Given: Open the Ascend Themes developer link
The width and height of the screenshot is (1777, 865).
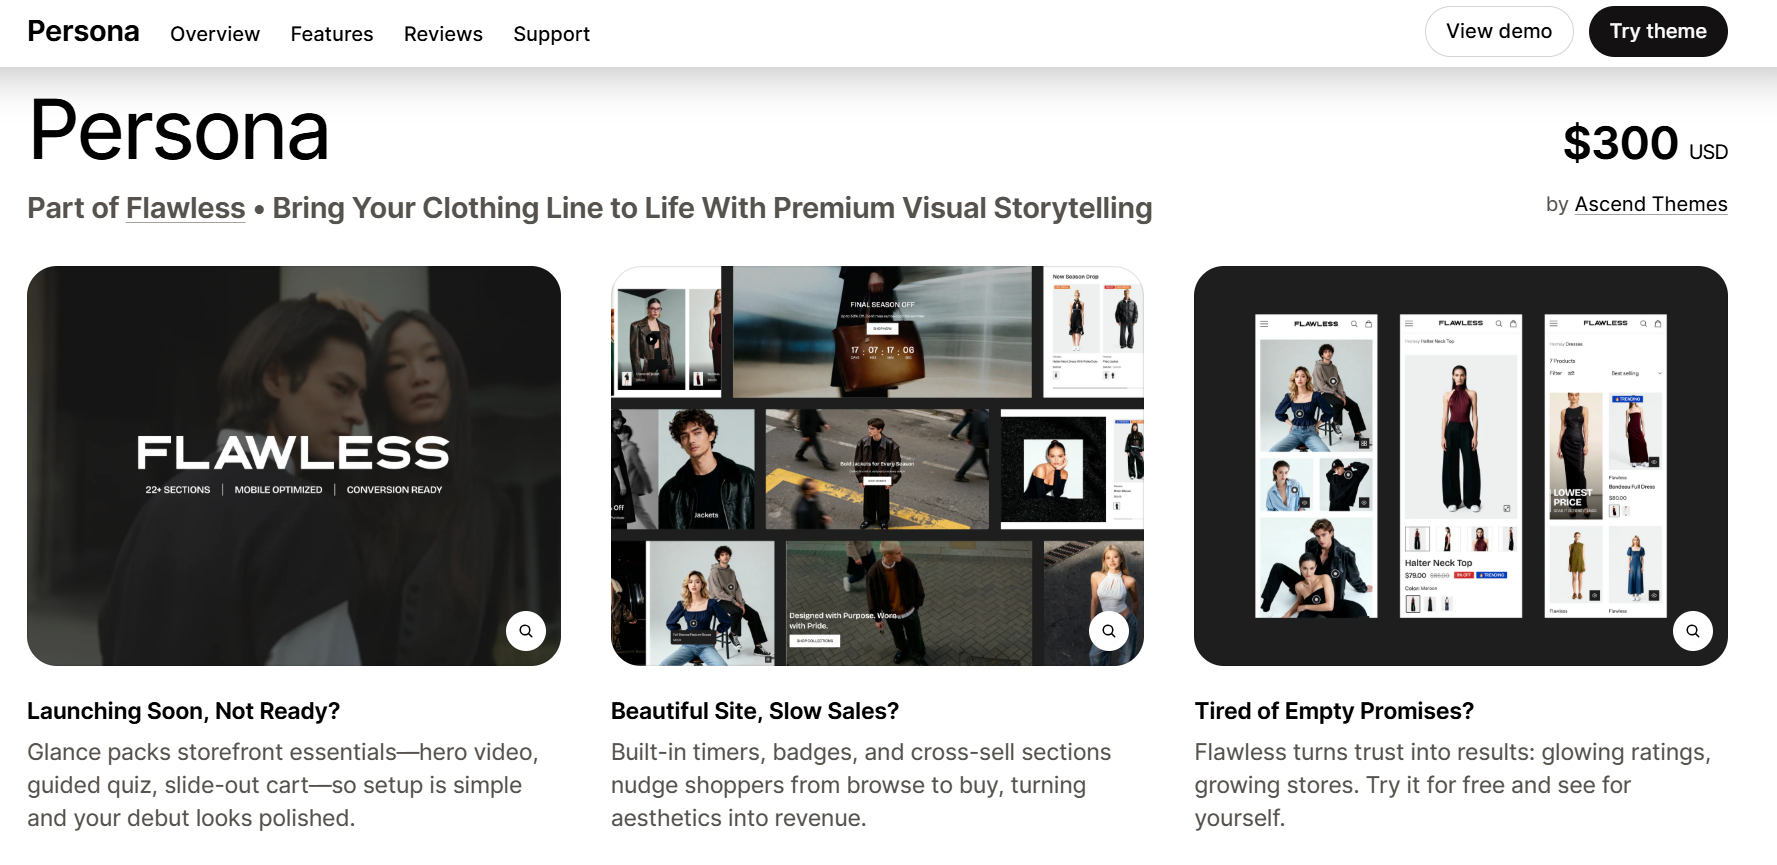Looking at the screenshot, I should pyautogui.click(x=1651, y=204).
